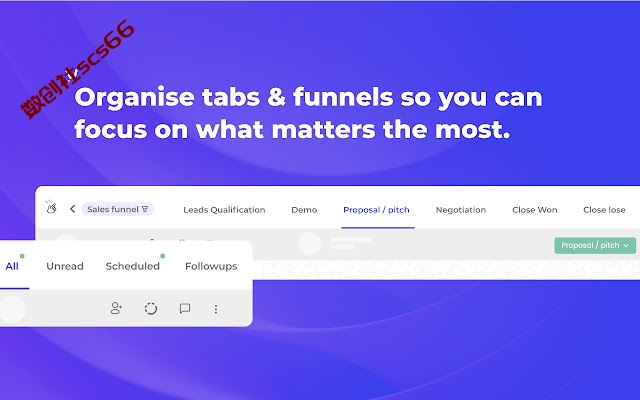The height and width of the screenshot is (400, 640).
Task: Expand the green Proposal / pitch dropdown
Action: click(x=595, y=245)
